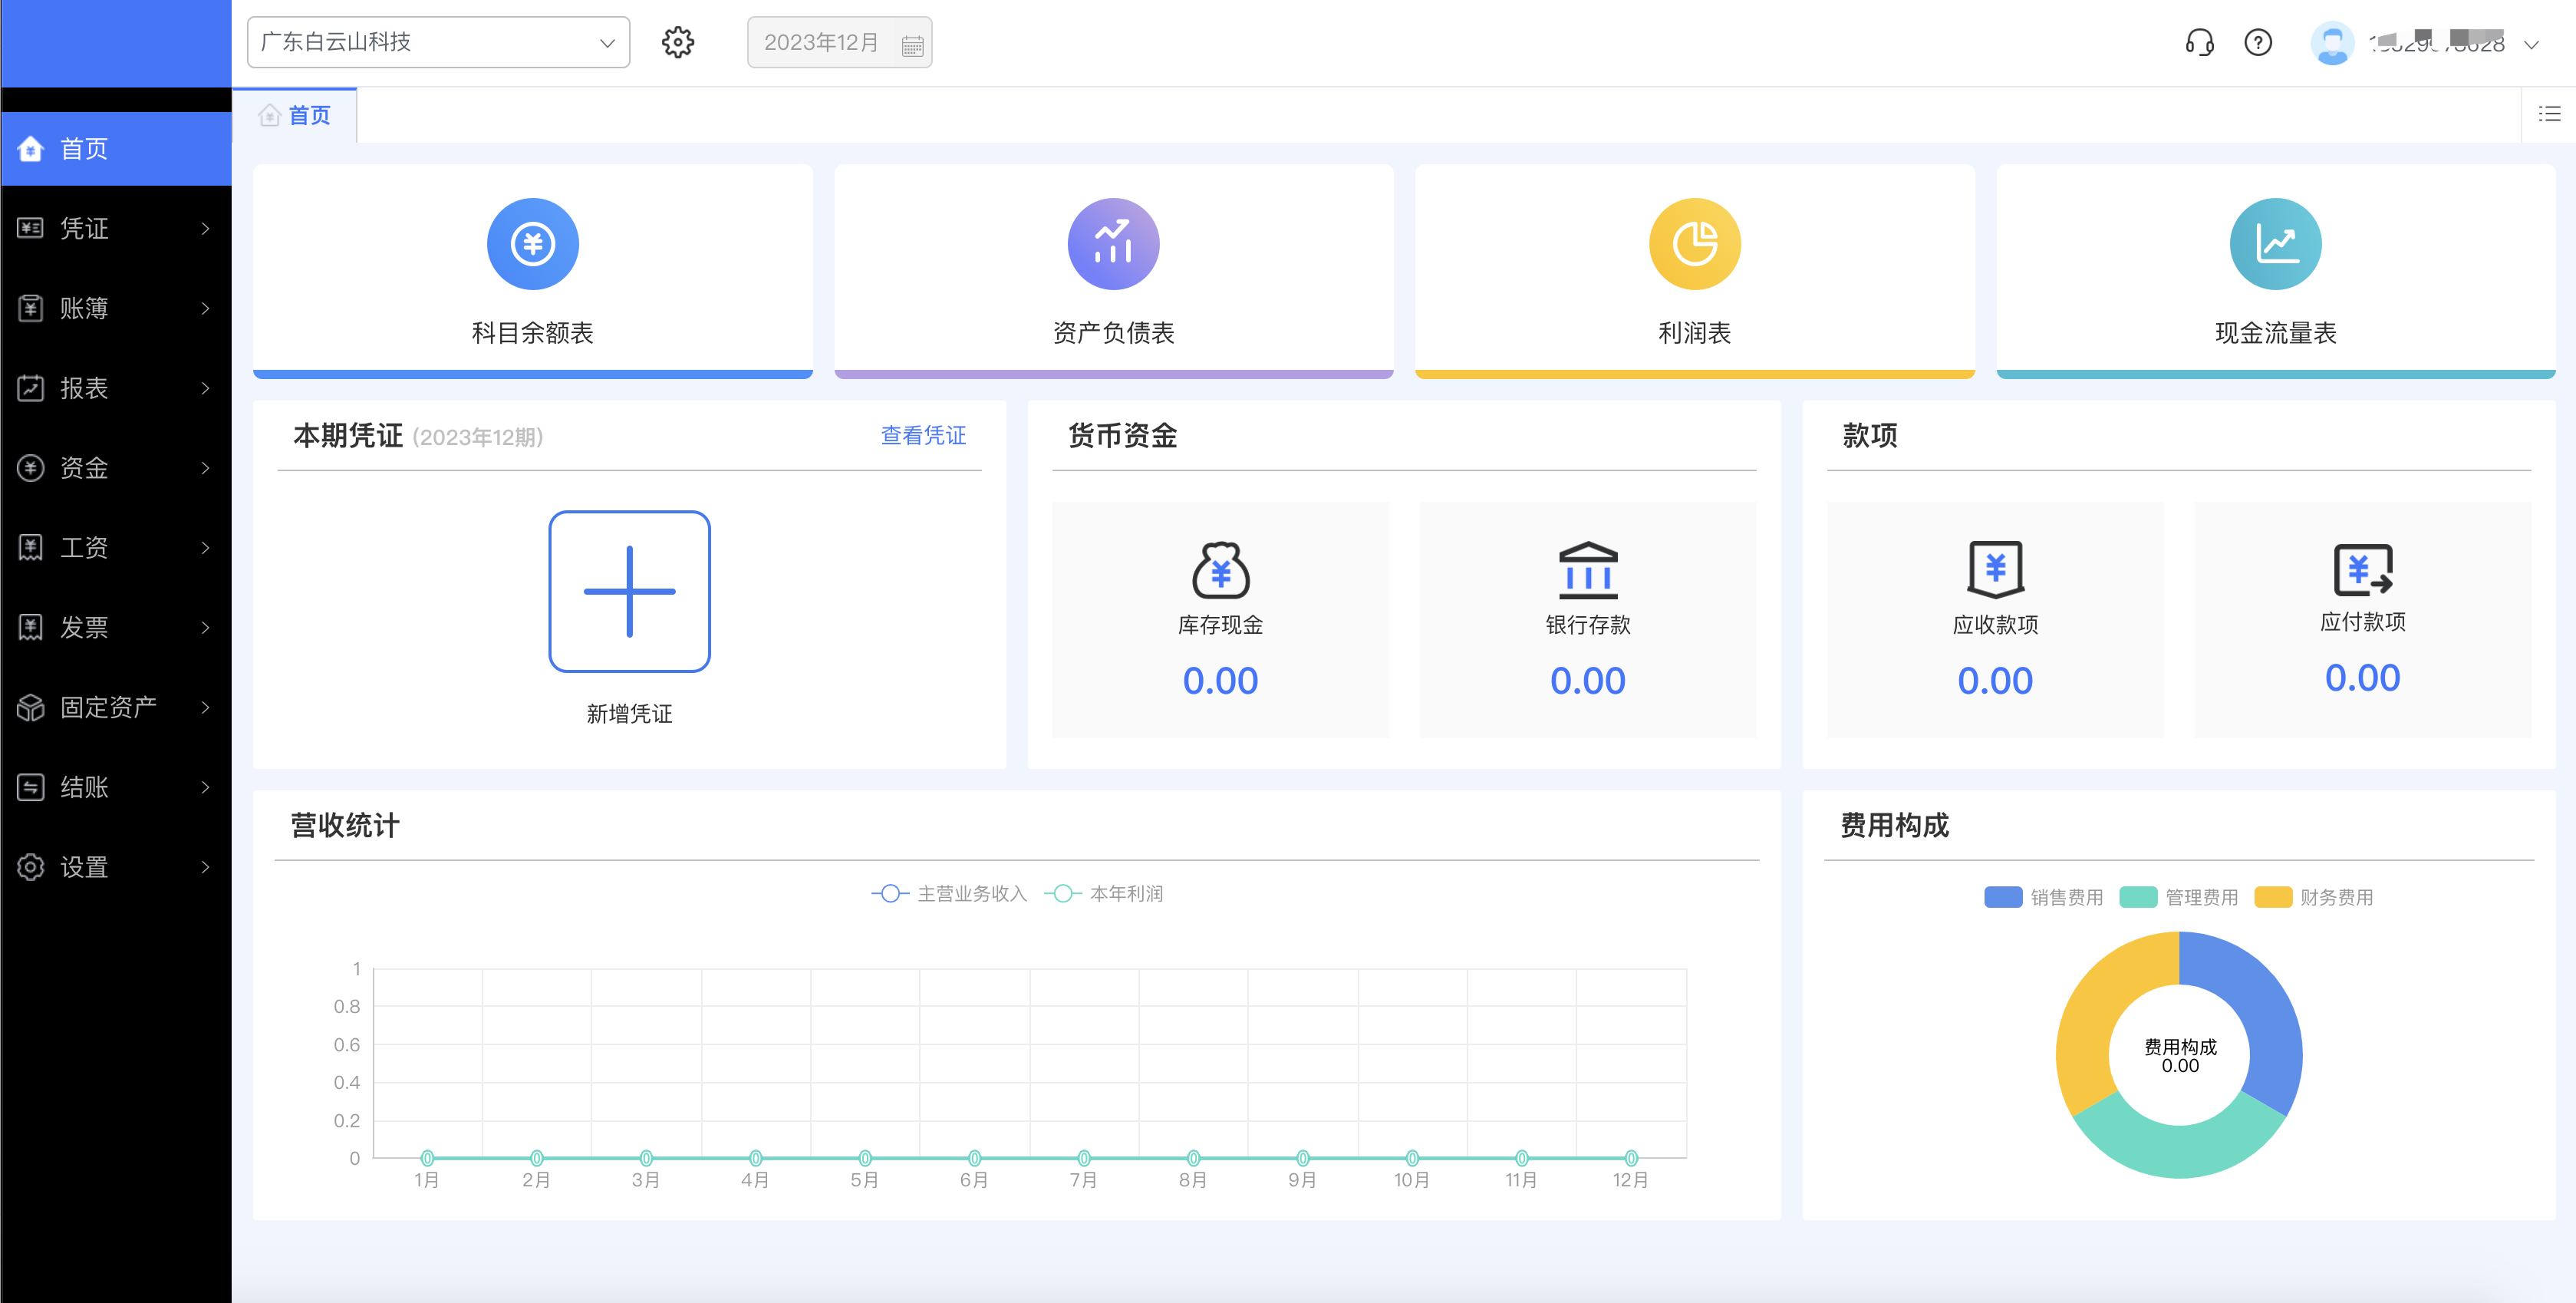Click the 工资 salary icon in the sidebar
This screenshot has width=2576, height=1303.
point(30,547)
